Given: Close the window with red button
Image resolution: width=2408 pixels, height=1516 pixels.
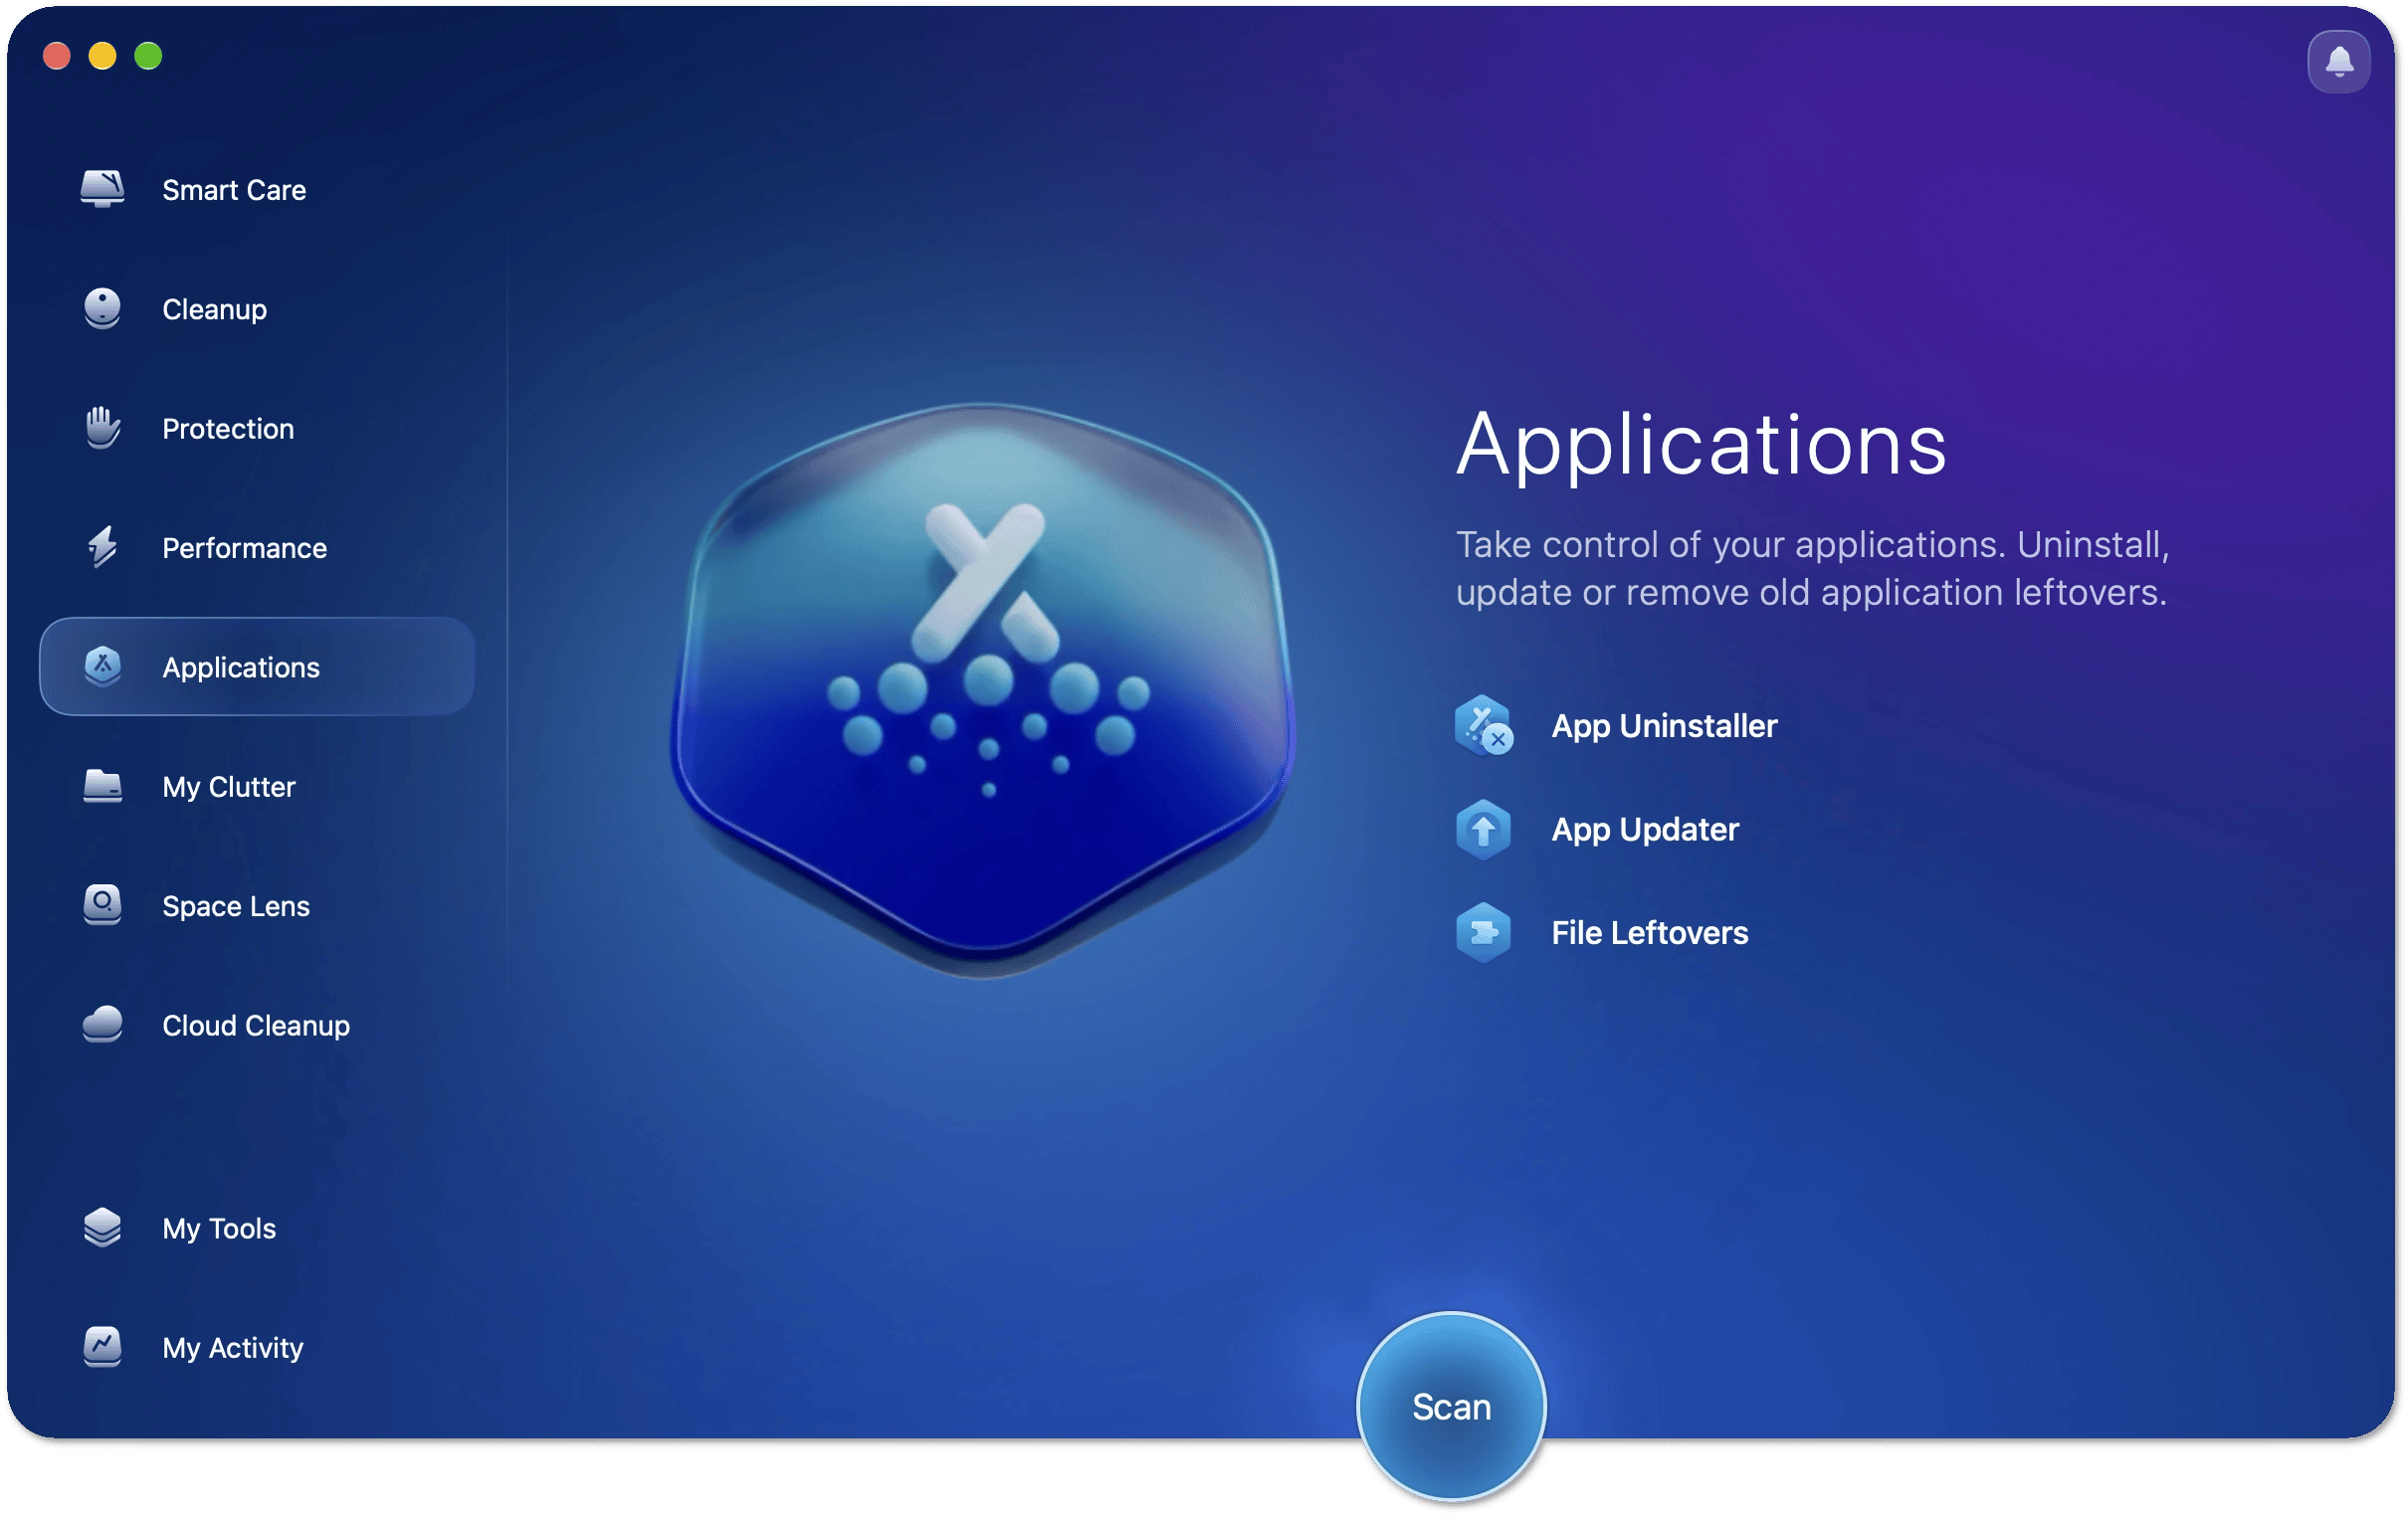Looking at the screenshot, I should 57,56.
